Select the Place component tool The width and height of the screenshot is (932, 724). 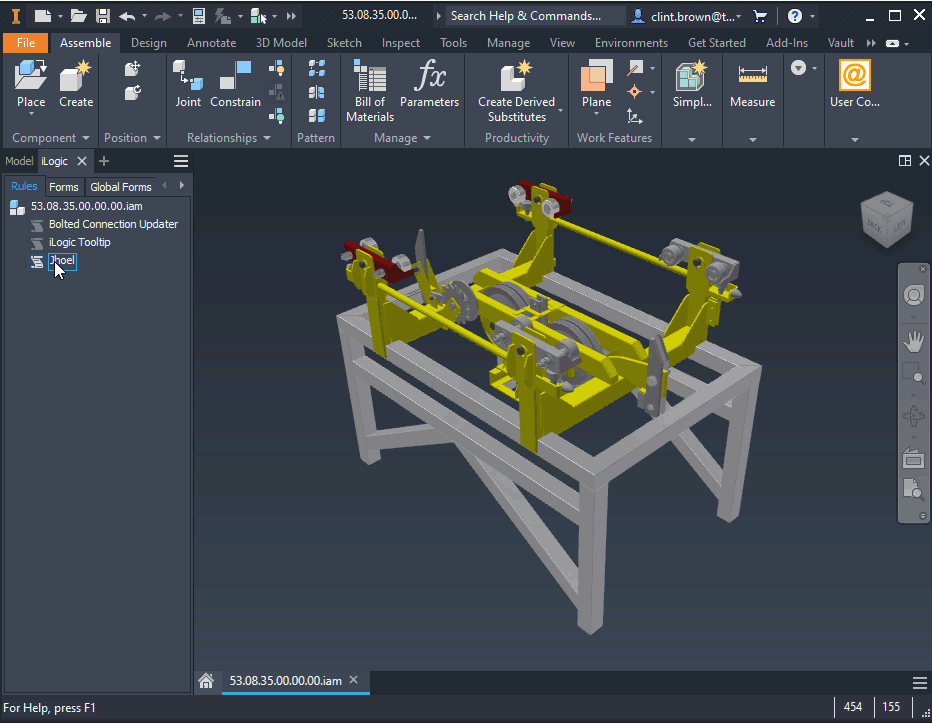pos(30,85)
